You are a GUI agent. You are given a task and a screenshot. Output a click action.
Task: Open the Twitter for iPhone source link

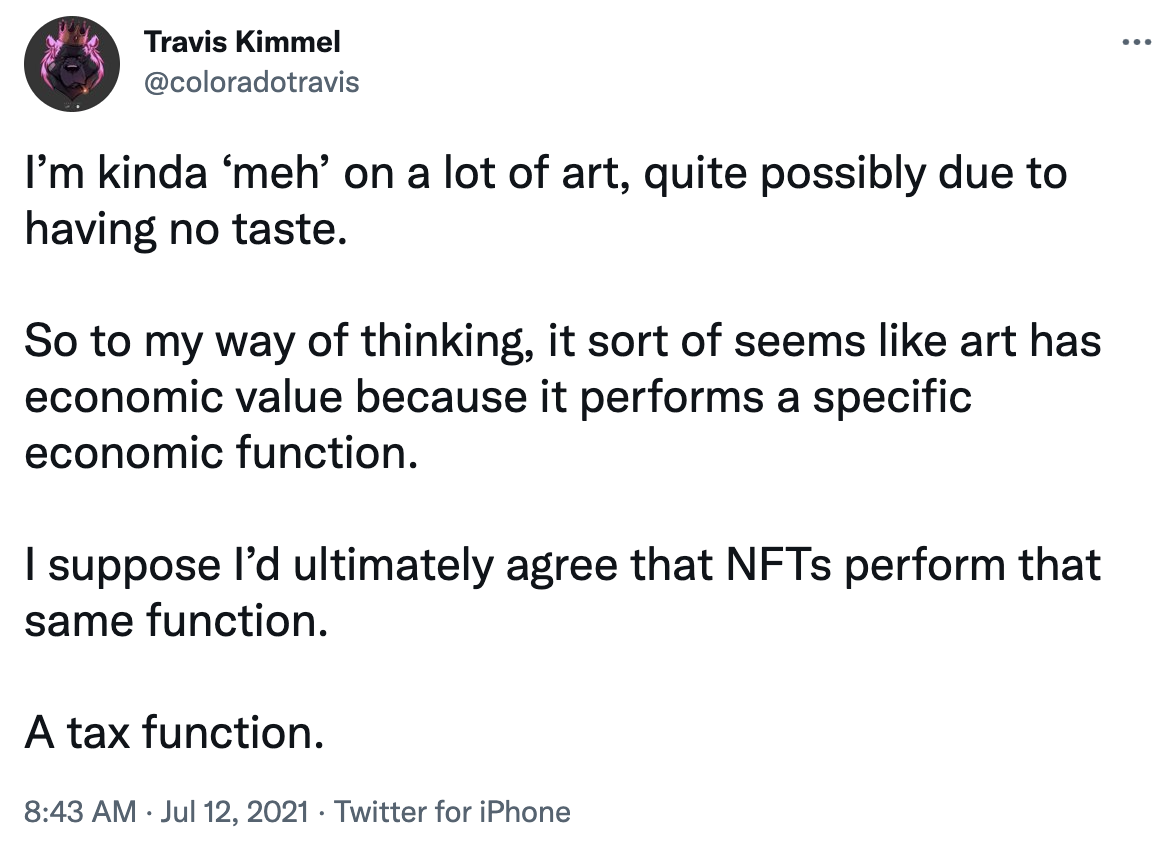click(x=451, y=811)
